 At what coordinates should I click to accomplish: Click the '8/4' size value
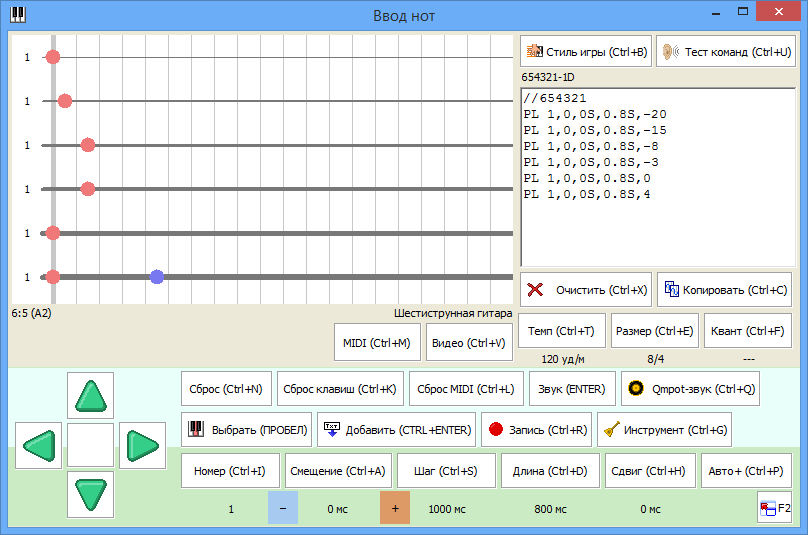point(655,359)
